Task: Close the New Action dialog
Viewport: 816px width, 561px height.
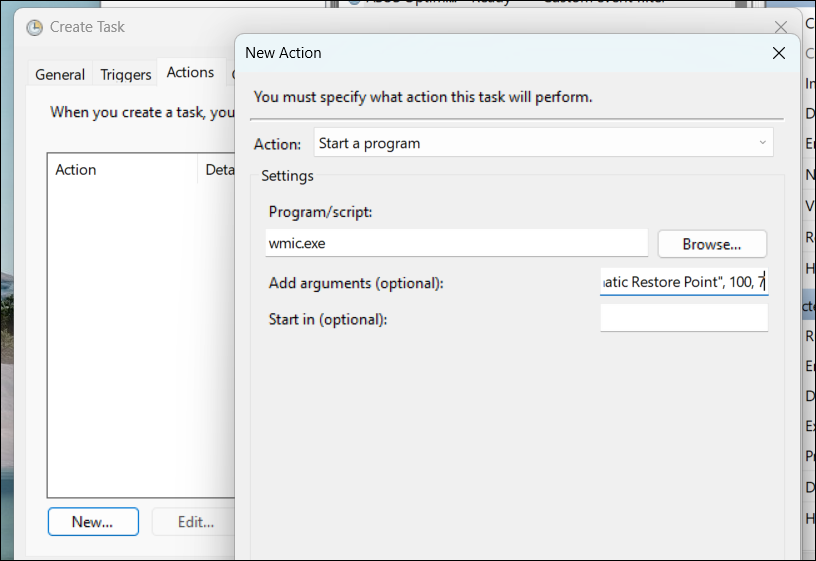Action: coord(779,53)
